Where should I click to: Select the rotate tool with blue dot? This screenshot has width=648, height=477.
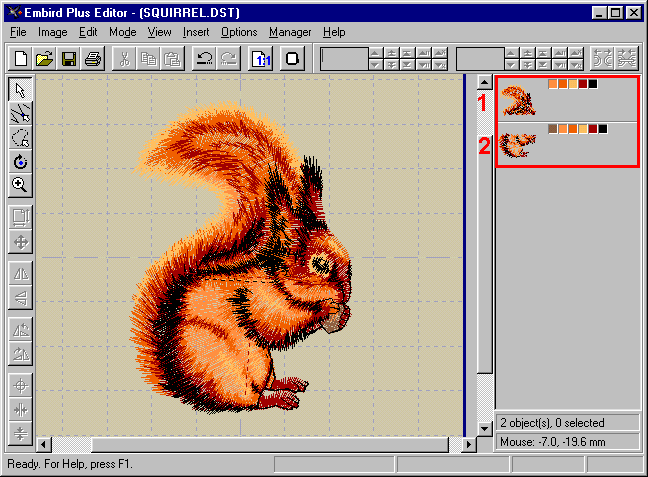[20, 162]
